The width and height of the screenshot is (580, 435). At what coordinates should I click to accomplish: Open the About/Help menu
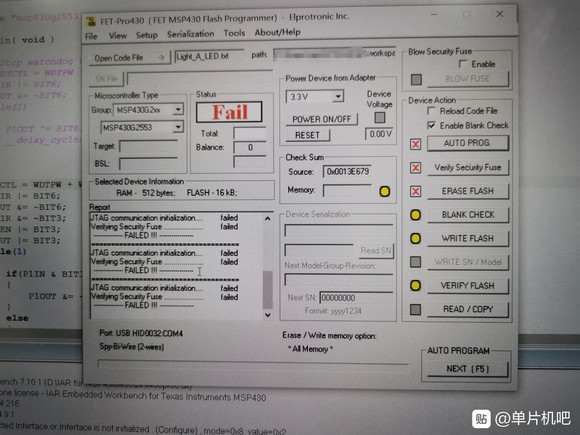(x=277, y=32)
